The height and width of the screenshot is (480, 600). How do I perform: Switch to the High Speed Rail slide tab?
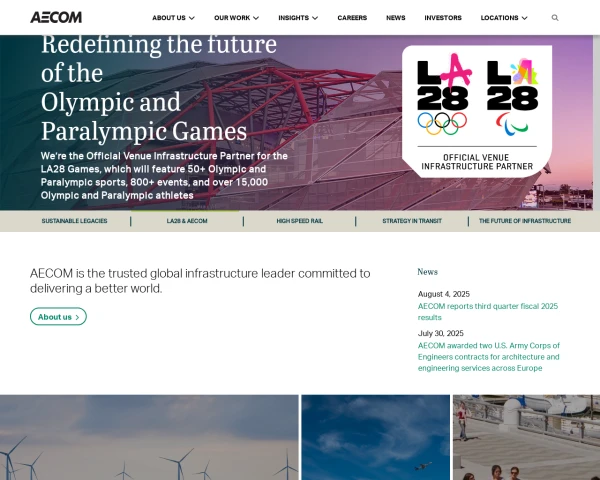coord(300,221)
